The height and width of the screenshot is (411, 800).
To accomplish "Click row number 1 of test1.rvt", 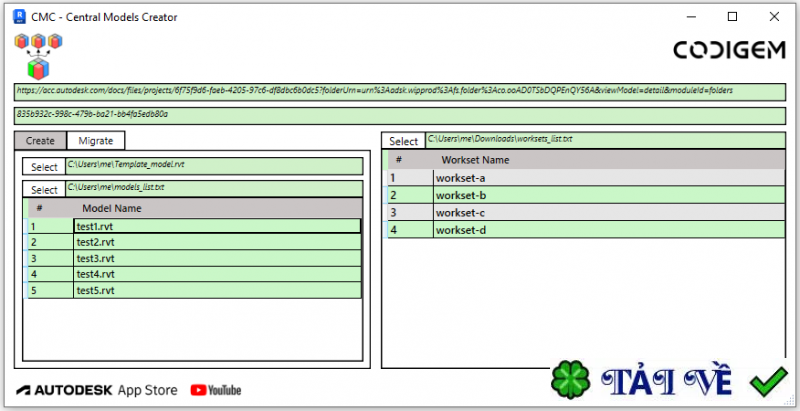I will [51, 226].
